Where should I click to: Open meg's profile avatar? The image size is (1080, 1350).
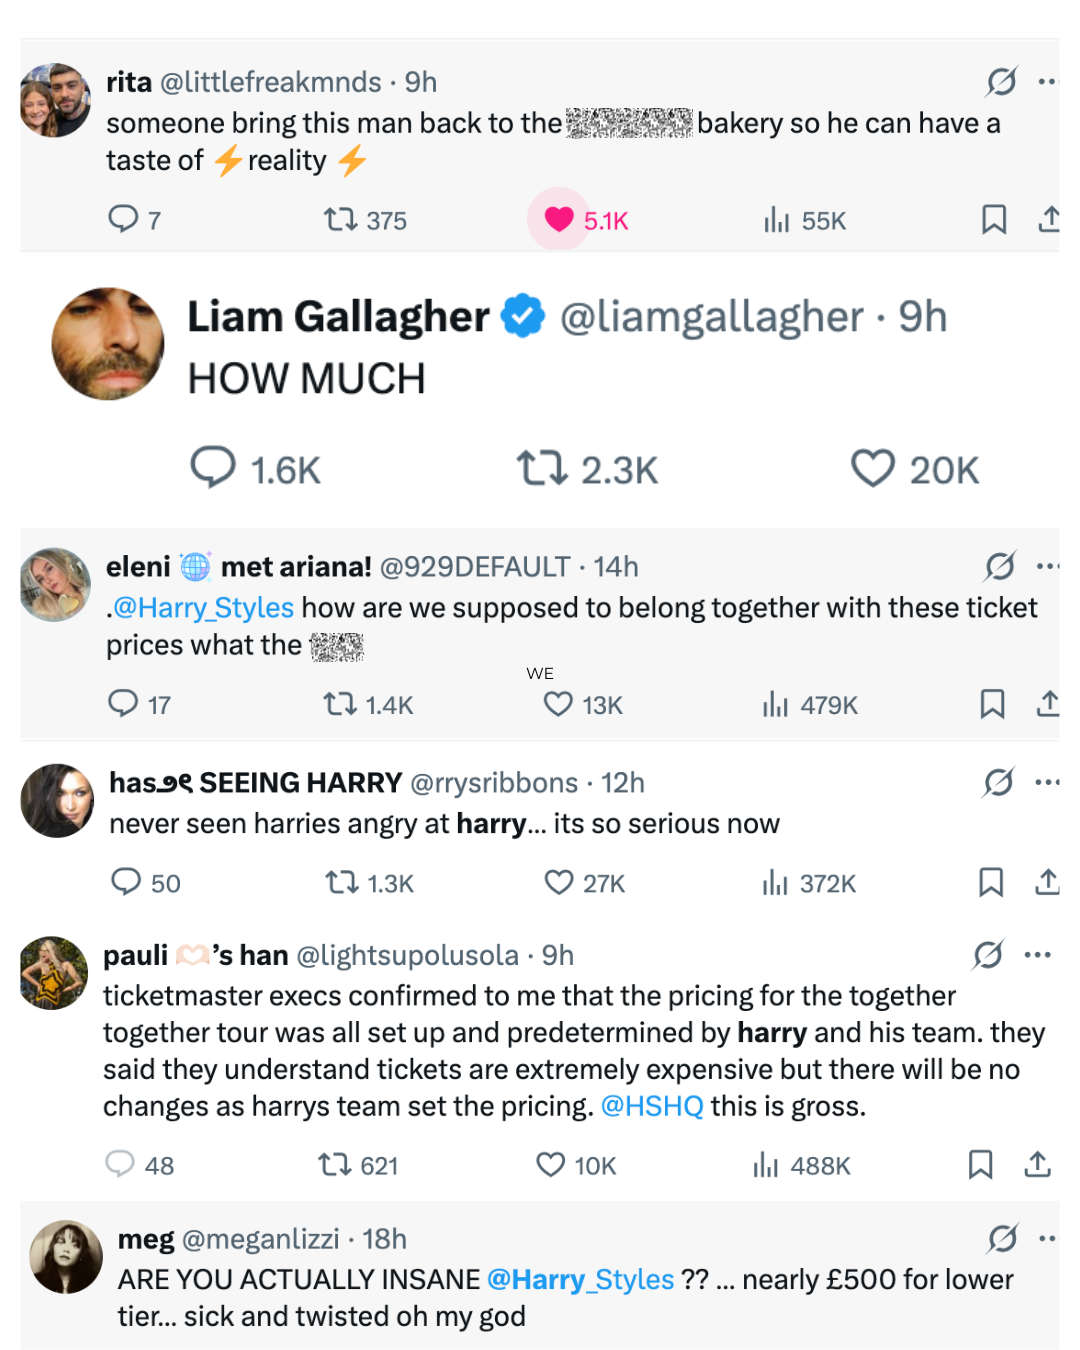click(x=66, y=1257)
